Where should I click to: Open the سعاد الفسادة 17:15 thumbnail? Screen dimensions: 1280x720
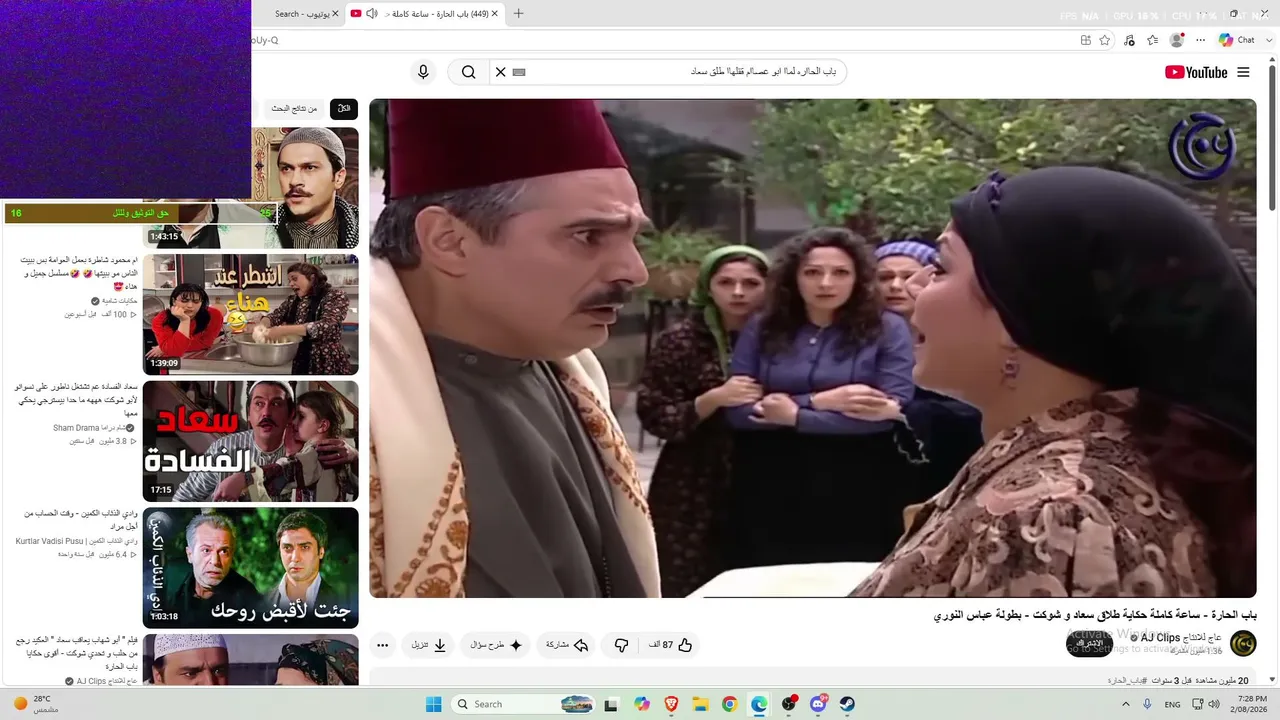pyautogui.click(x=250, y=441)
